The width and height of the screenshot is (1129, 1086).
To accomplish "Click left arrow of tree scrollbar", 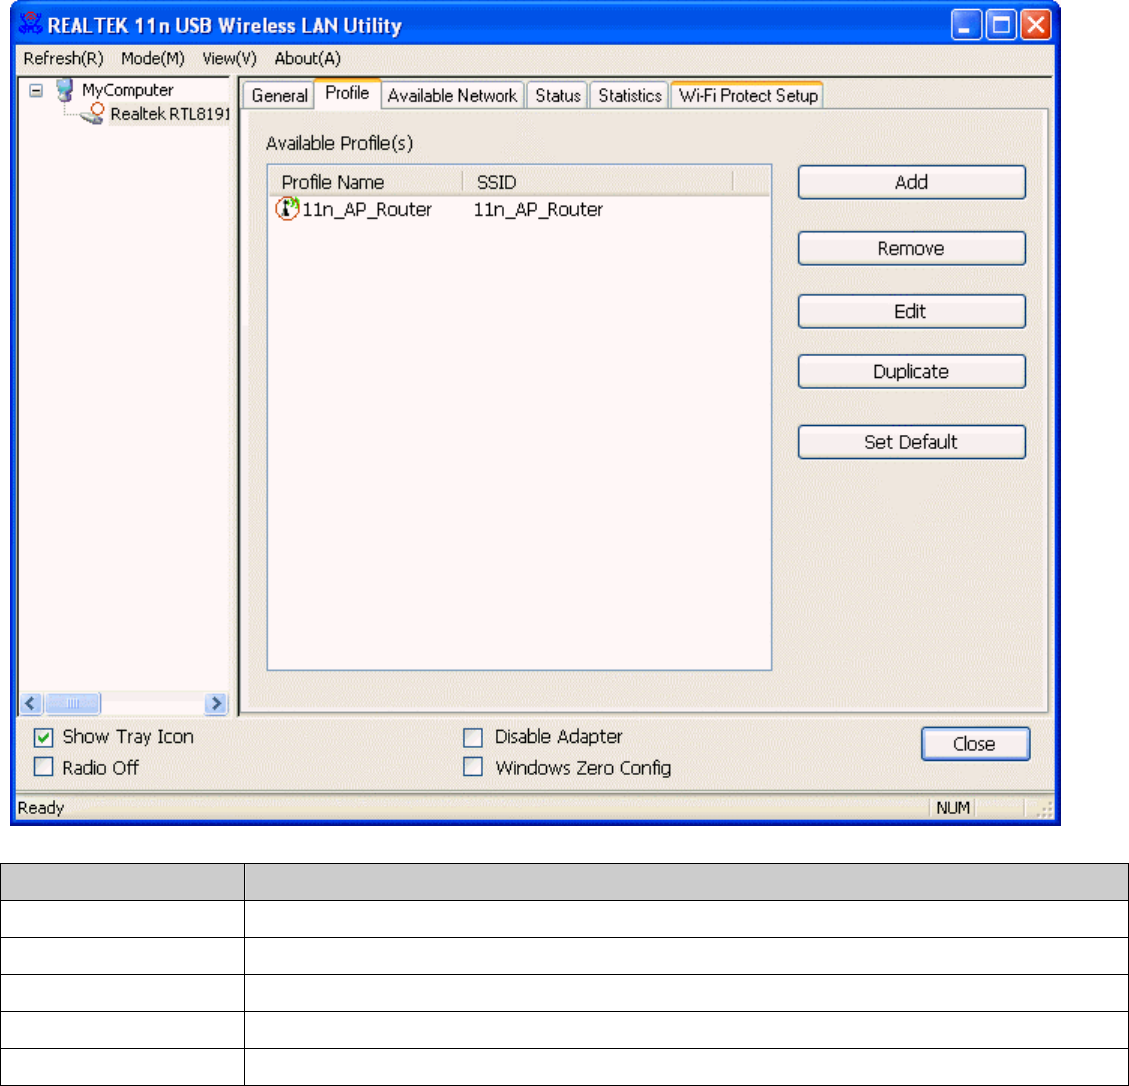I will (31, 703).
